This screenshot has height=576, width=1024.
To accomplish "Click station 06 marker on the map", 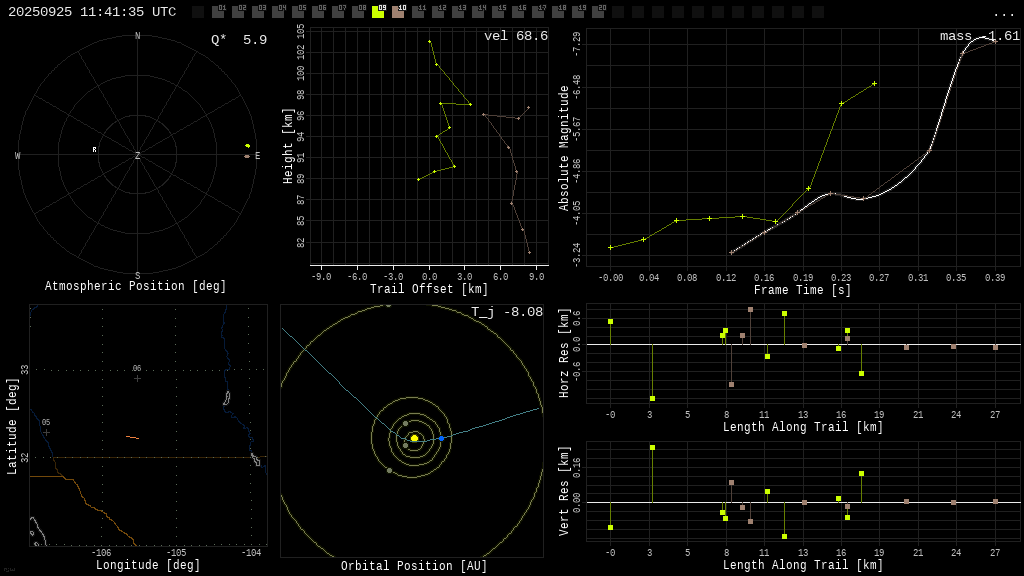I will pyautogui.click(x=137, y=378).
